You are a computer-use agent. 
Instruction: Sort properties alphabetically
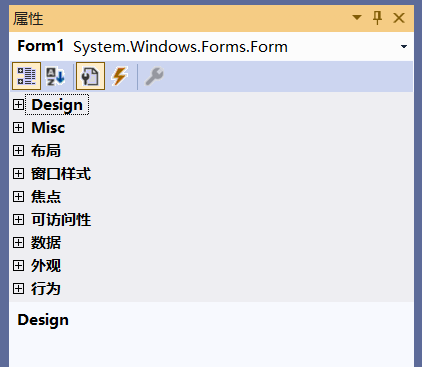[55, 76]
